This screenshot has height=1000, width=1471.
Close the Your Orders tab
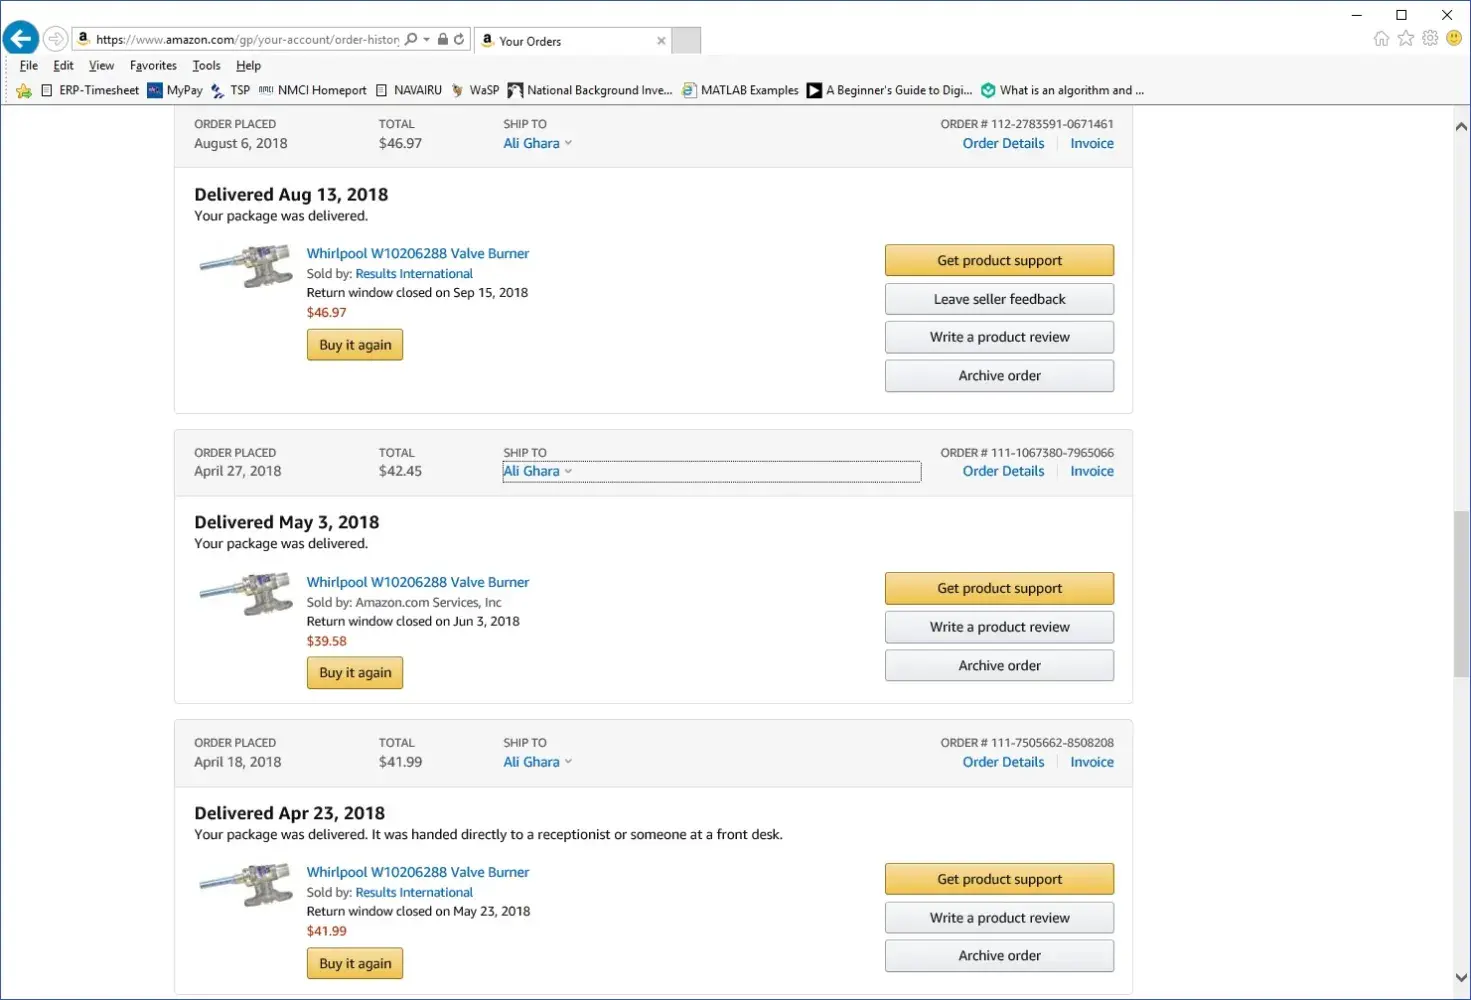coord(661,41)
